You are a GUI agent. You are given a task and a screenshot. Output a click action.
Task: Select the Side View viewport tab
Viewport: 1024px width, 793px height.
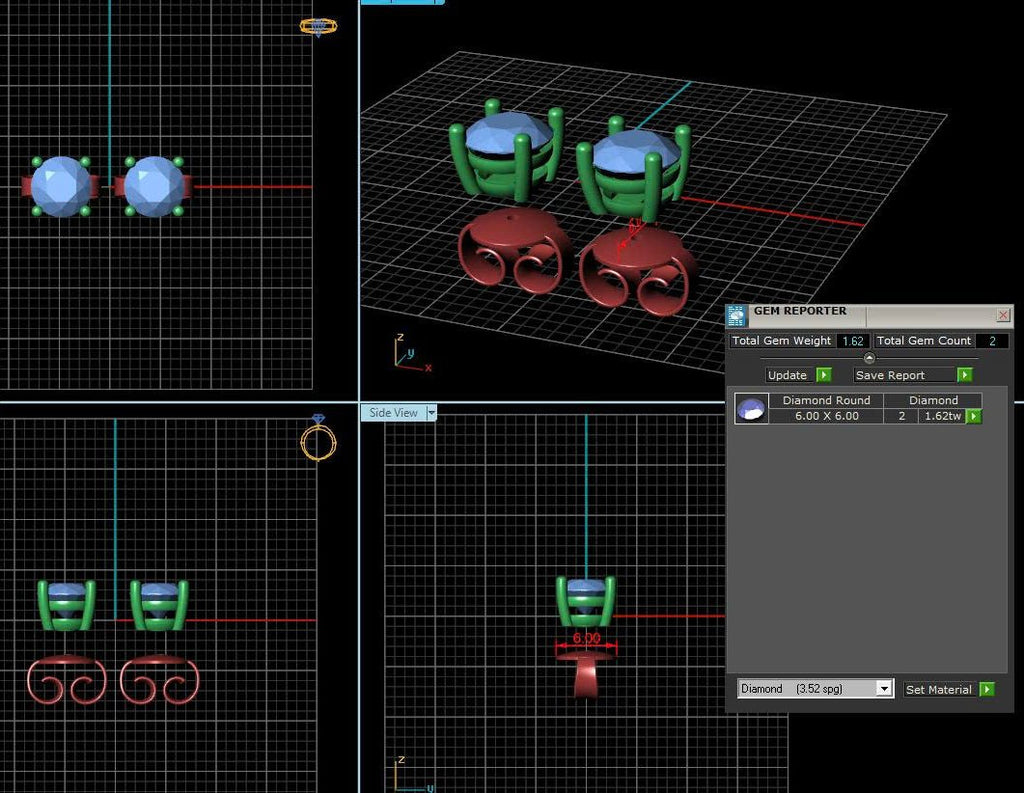(x=393, y=413)
